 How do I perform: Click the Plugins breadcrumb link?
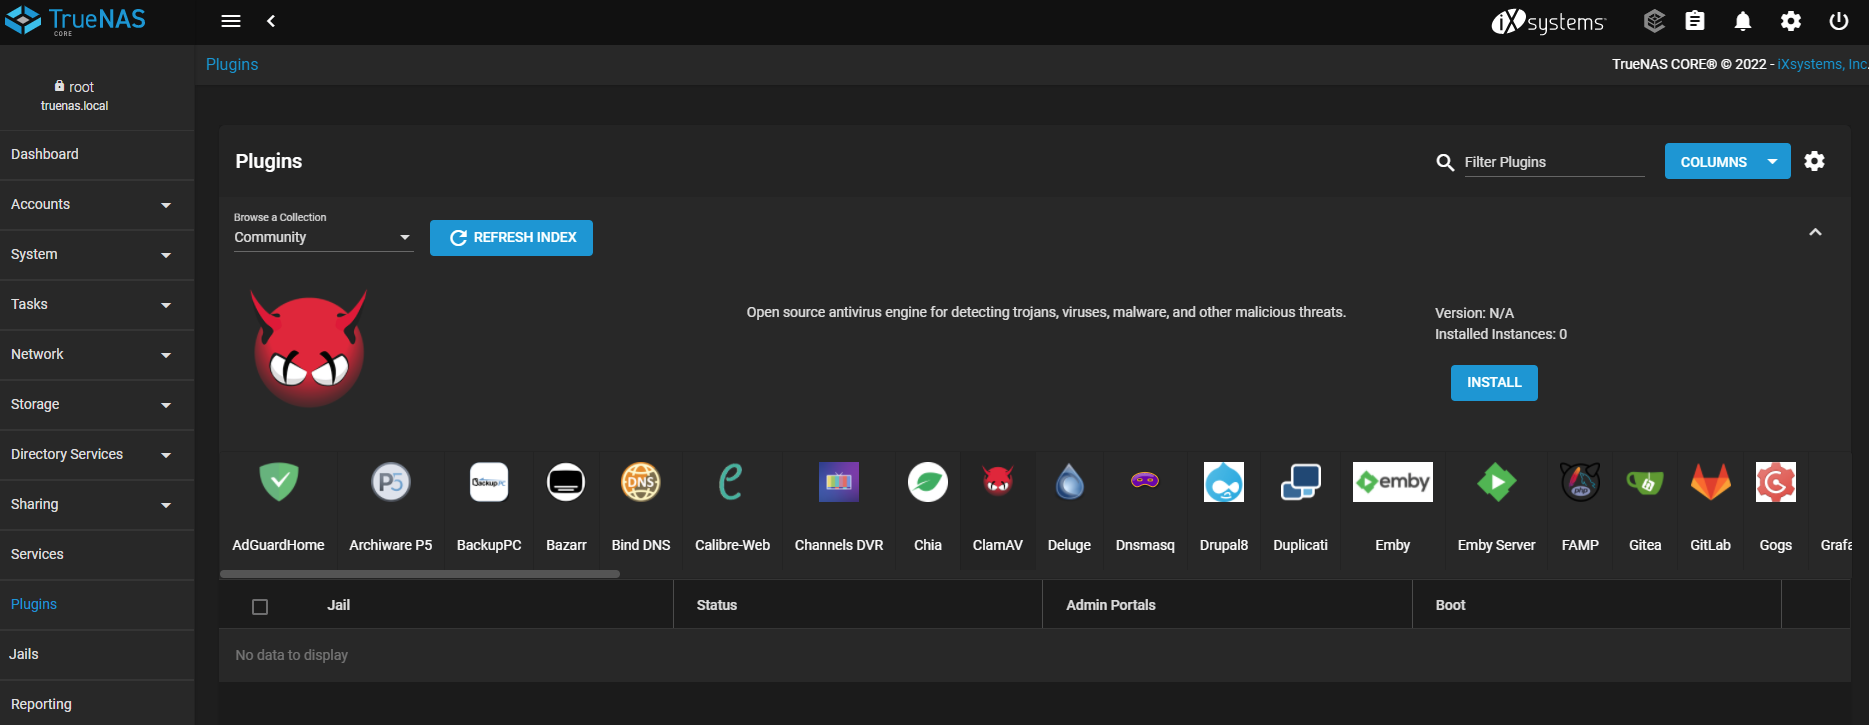coord(232,64)
